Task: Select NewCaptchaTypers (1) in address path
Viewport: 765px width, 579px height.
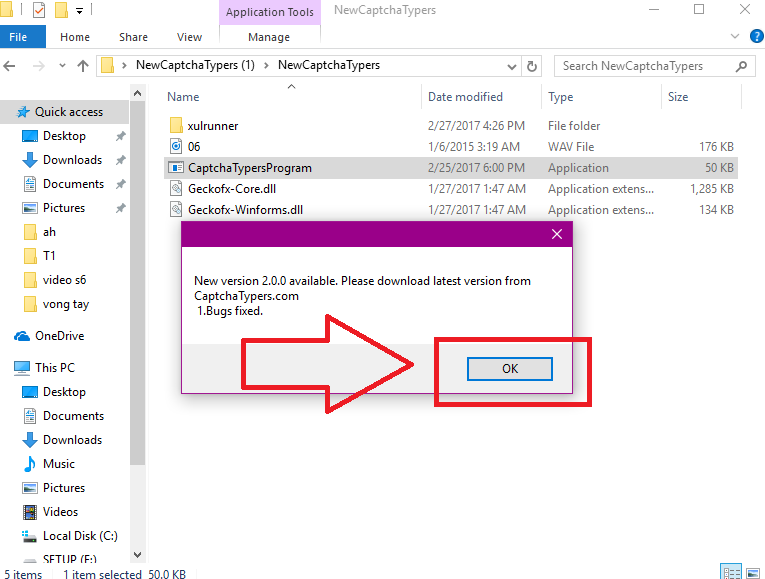Action: coord(195,65)
